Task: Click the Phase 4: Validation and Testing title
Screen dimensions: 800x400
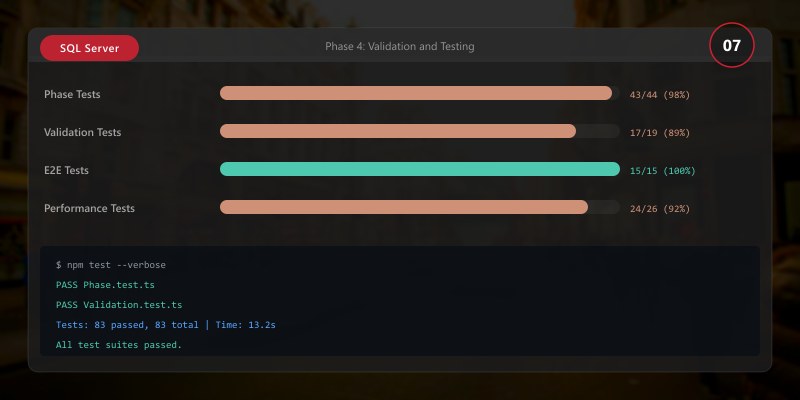Action: click(x=399, y=46)
